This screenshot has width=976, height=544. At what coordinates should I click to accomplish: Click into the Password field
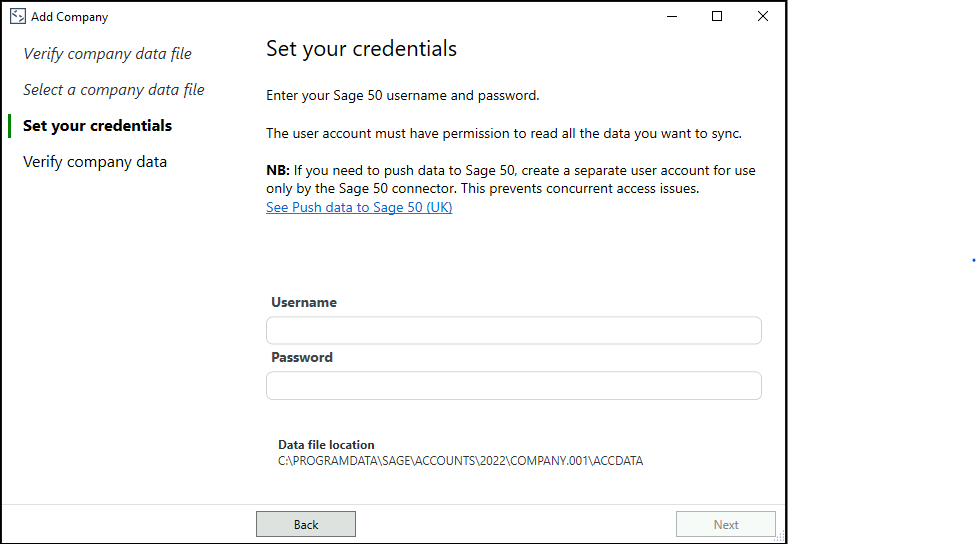tap(513, 386)
